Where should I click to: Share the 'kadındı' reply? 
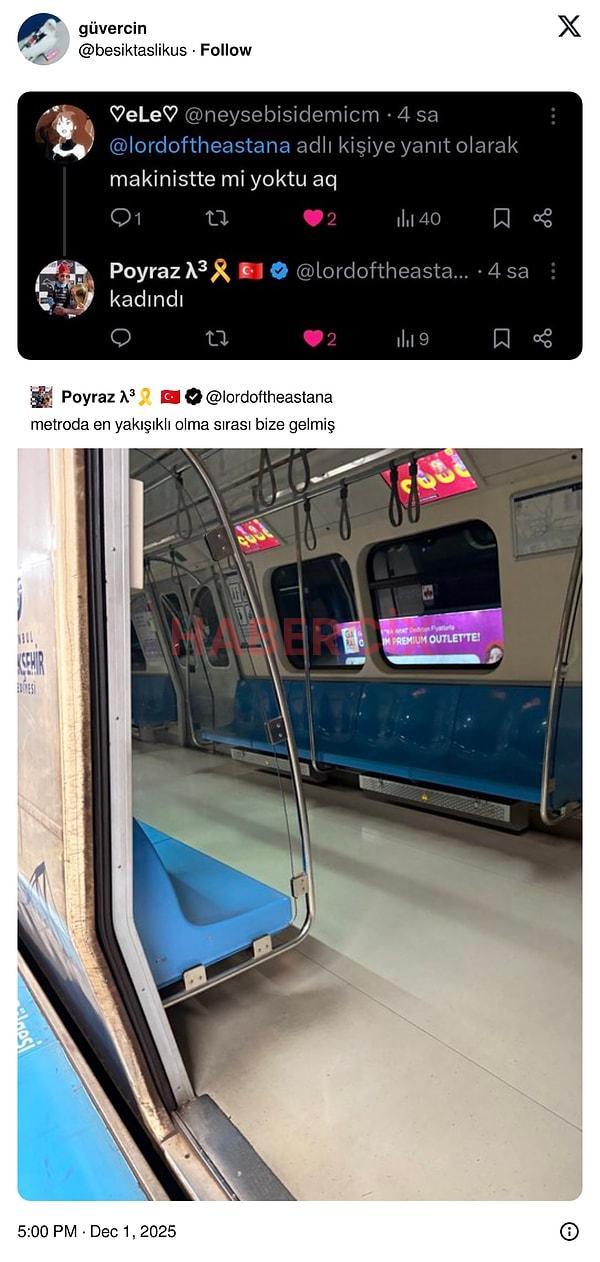(x=543, y=338)
